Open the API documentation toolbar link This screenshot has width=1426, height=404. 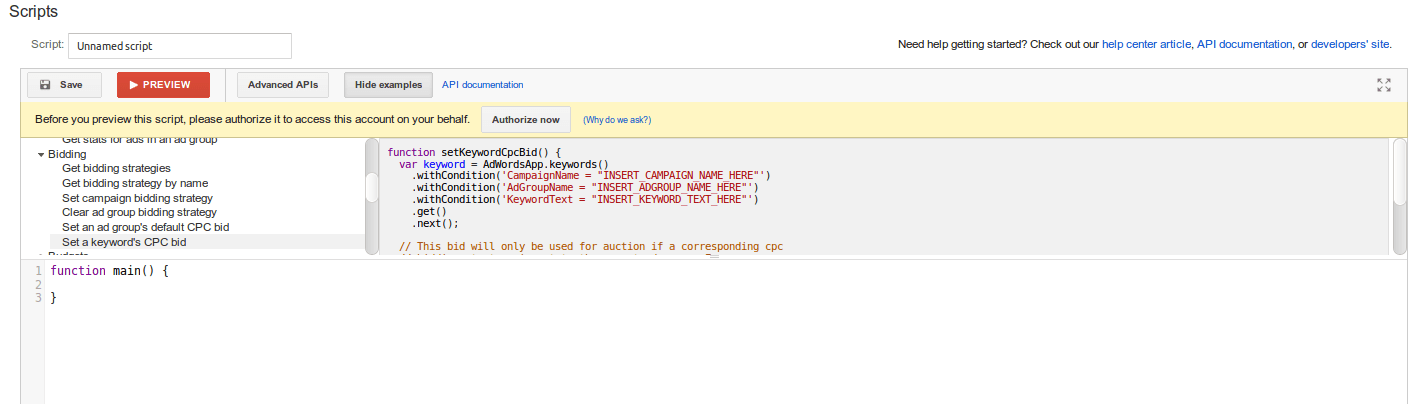point(482,85)
